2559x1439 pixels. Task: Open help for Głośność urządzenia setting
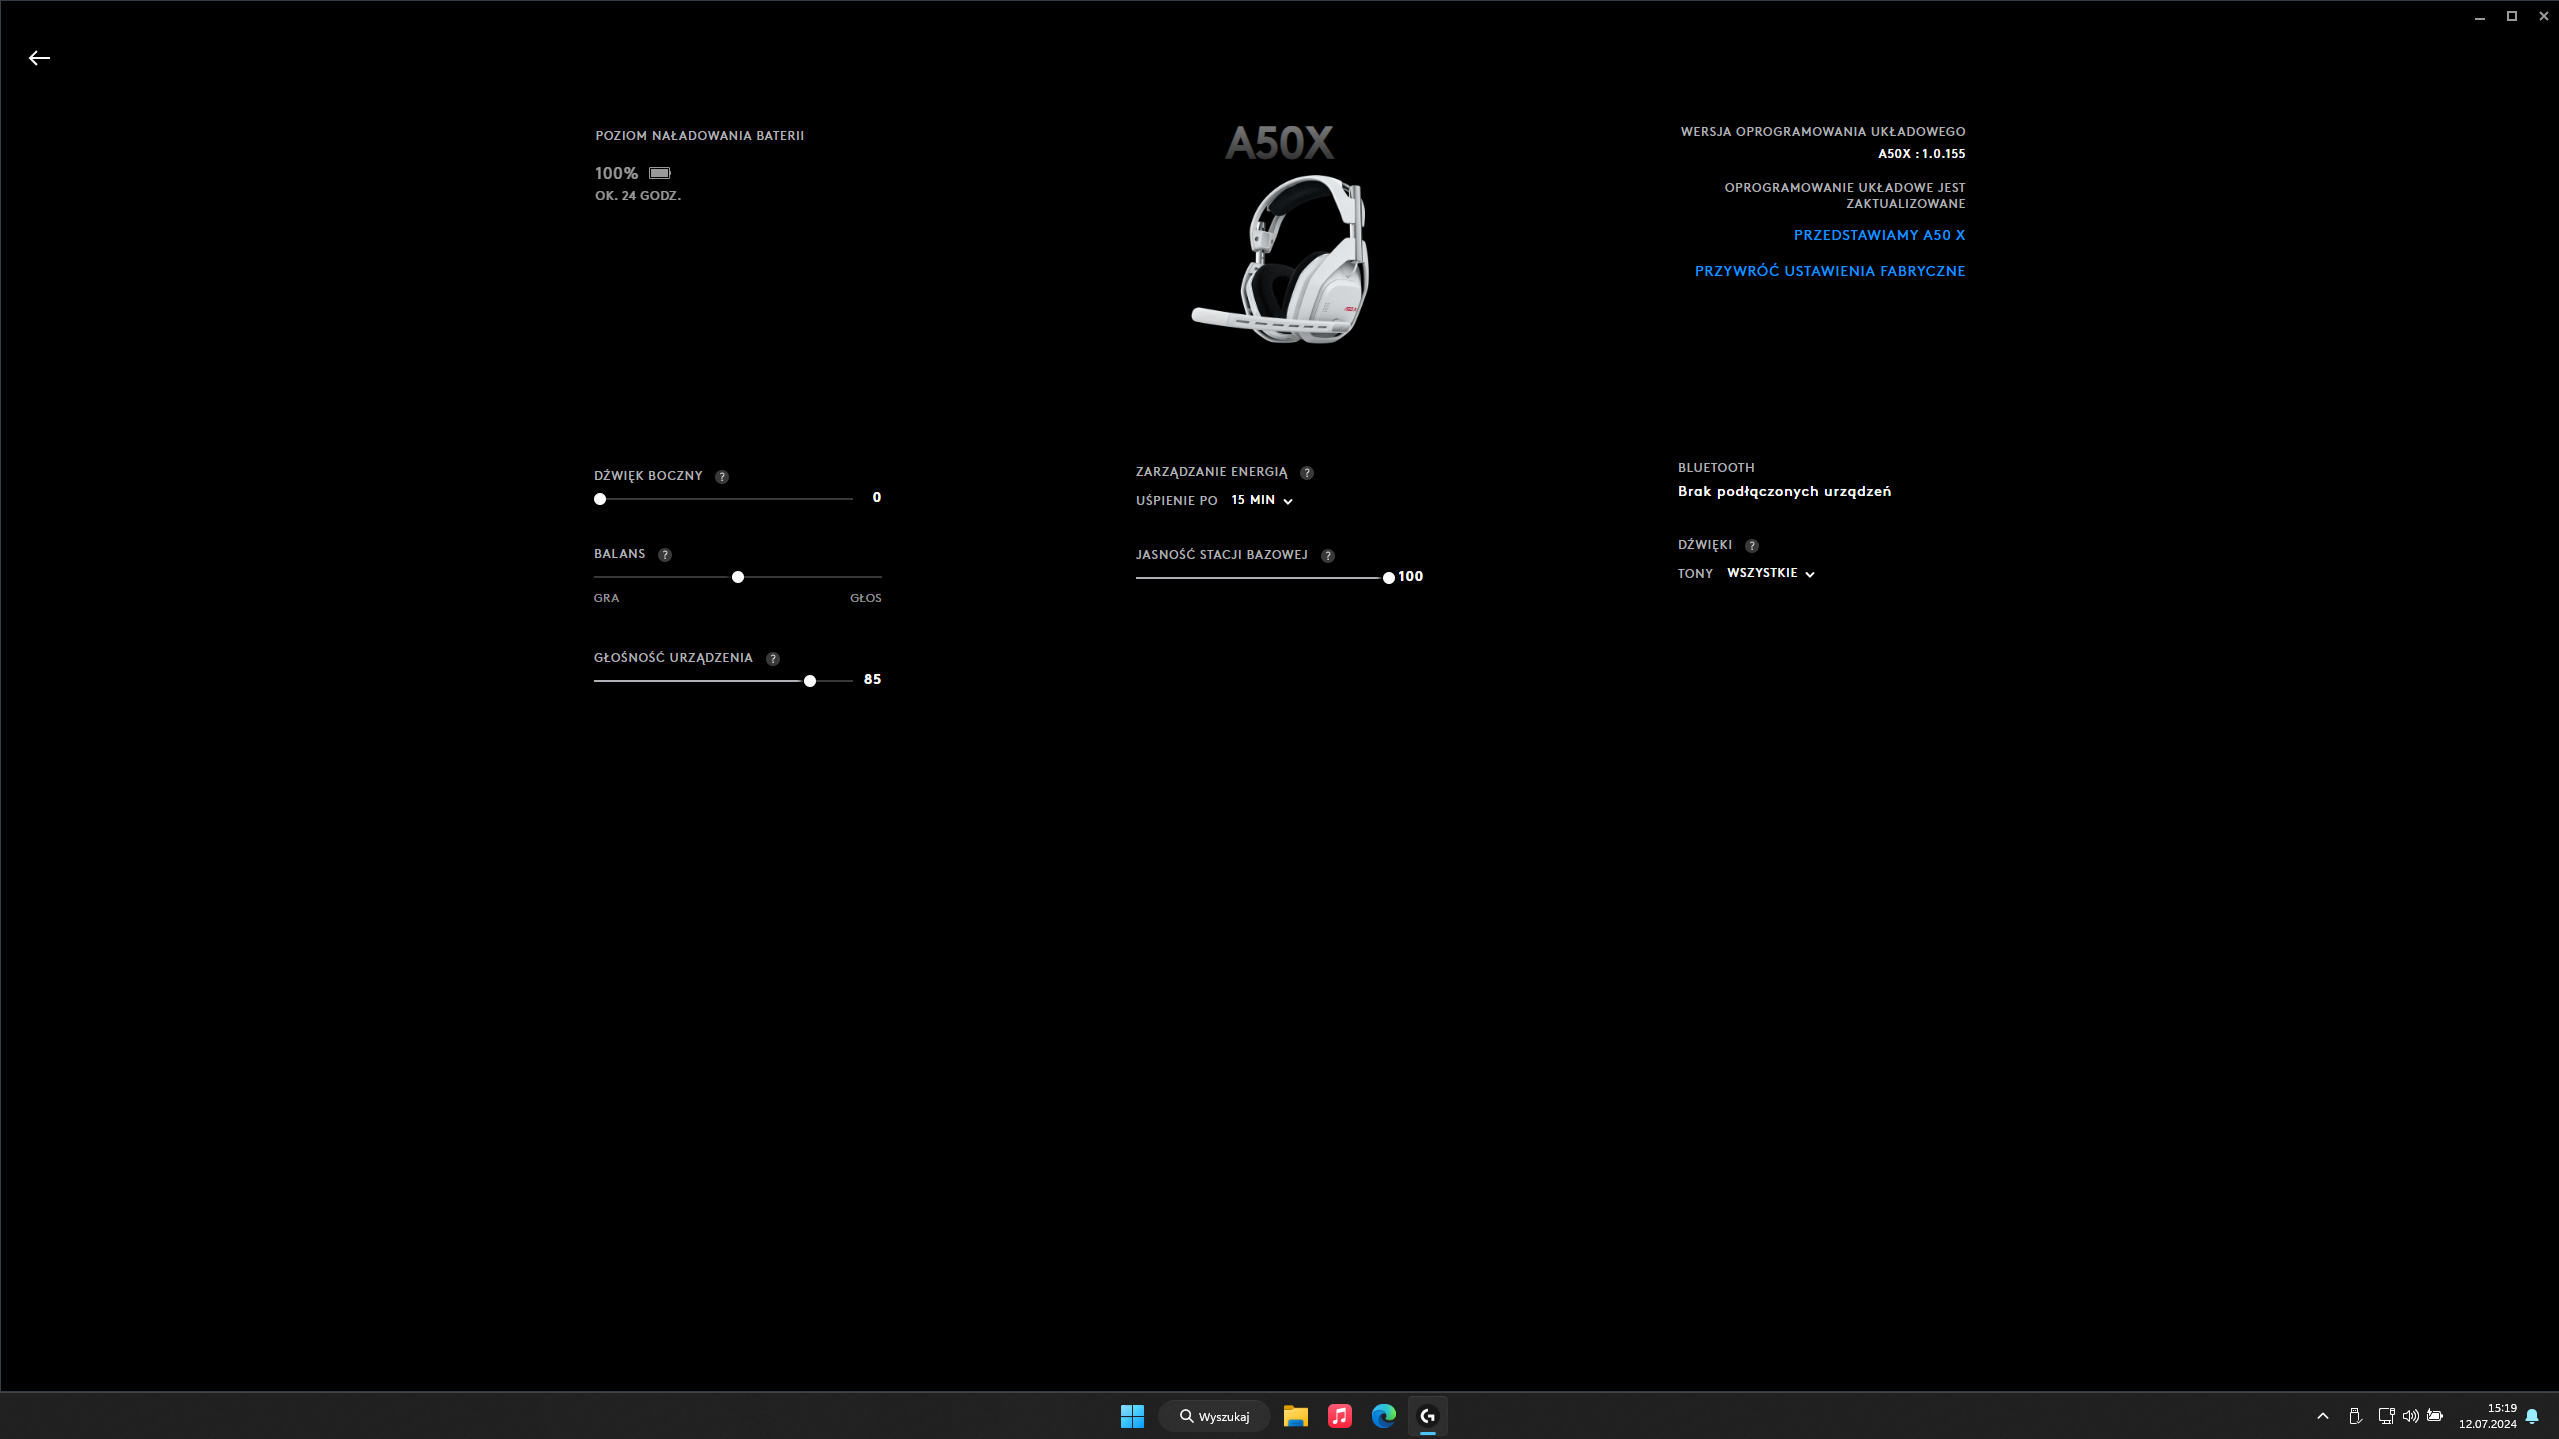click(773, 659)
